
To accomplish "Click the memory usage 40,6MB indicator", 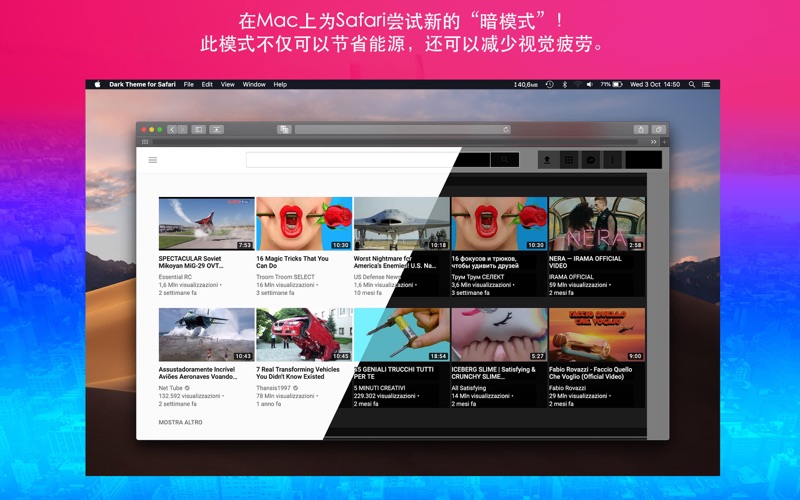I will pos(526,85).
